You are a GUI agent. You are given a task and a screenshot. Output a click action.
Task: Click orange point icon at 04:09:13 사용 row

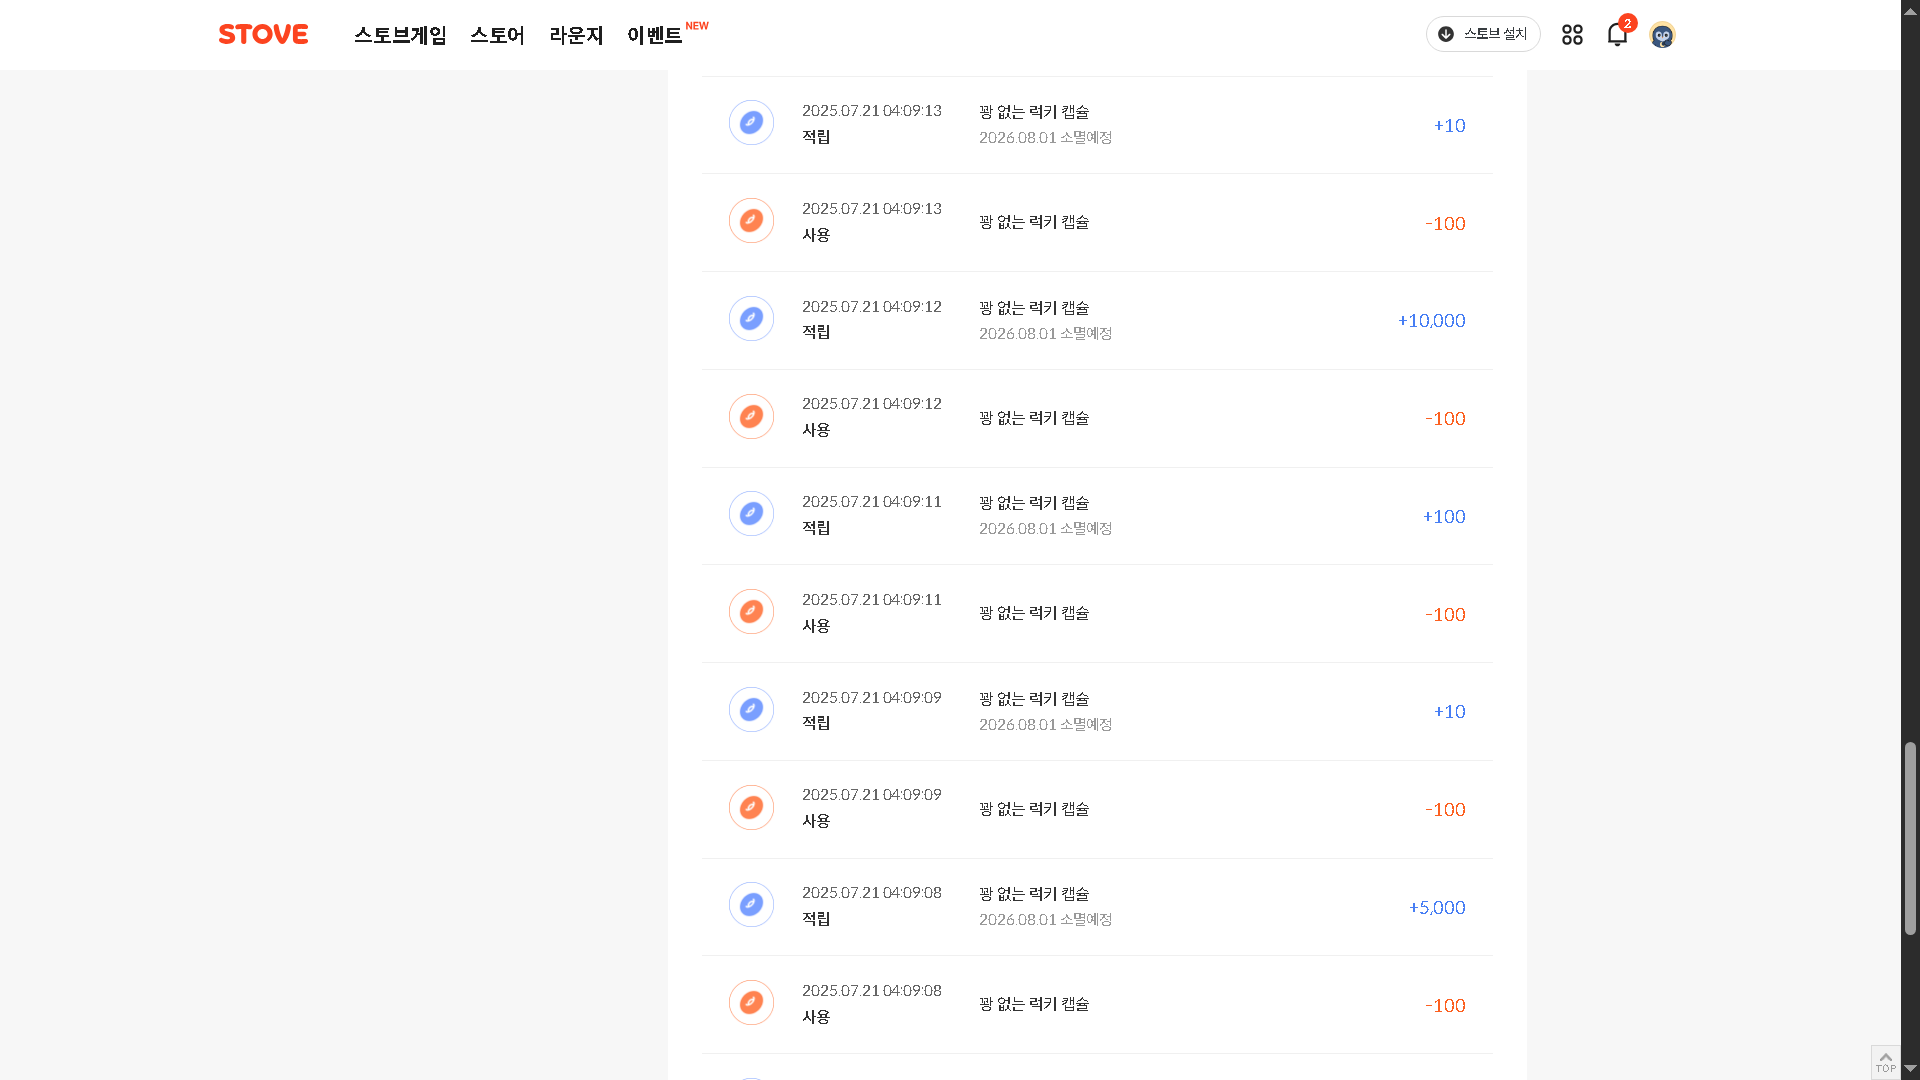(x=751, y=221)
